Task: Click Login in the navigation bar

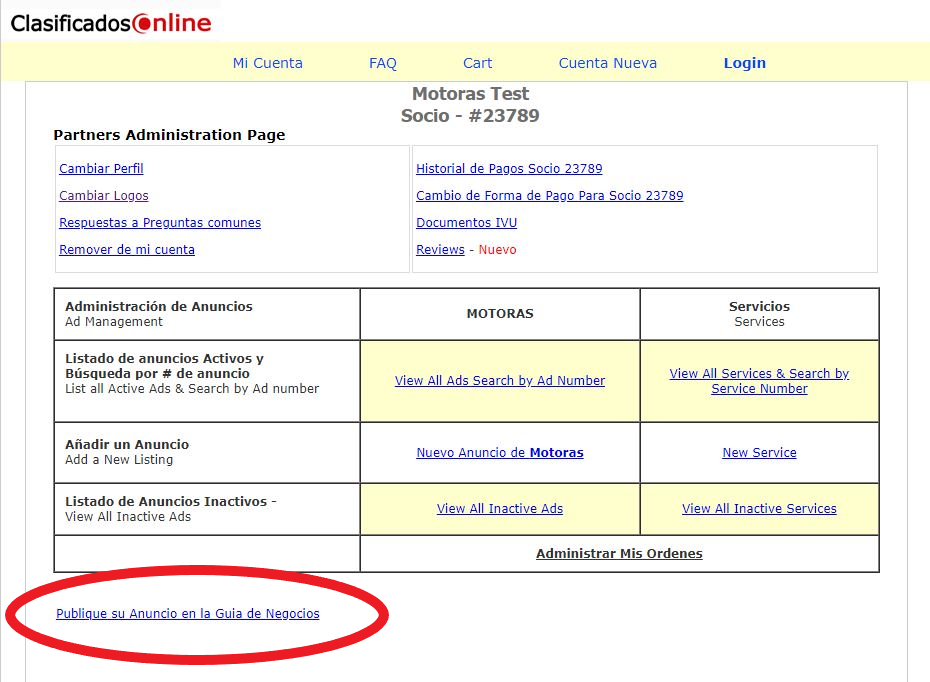Action: click(744, 63)
